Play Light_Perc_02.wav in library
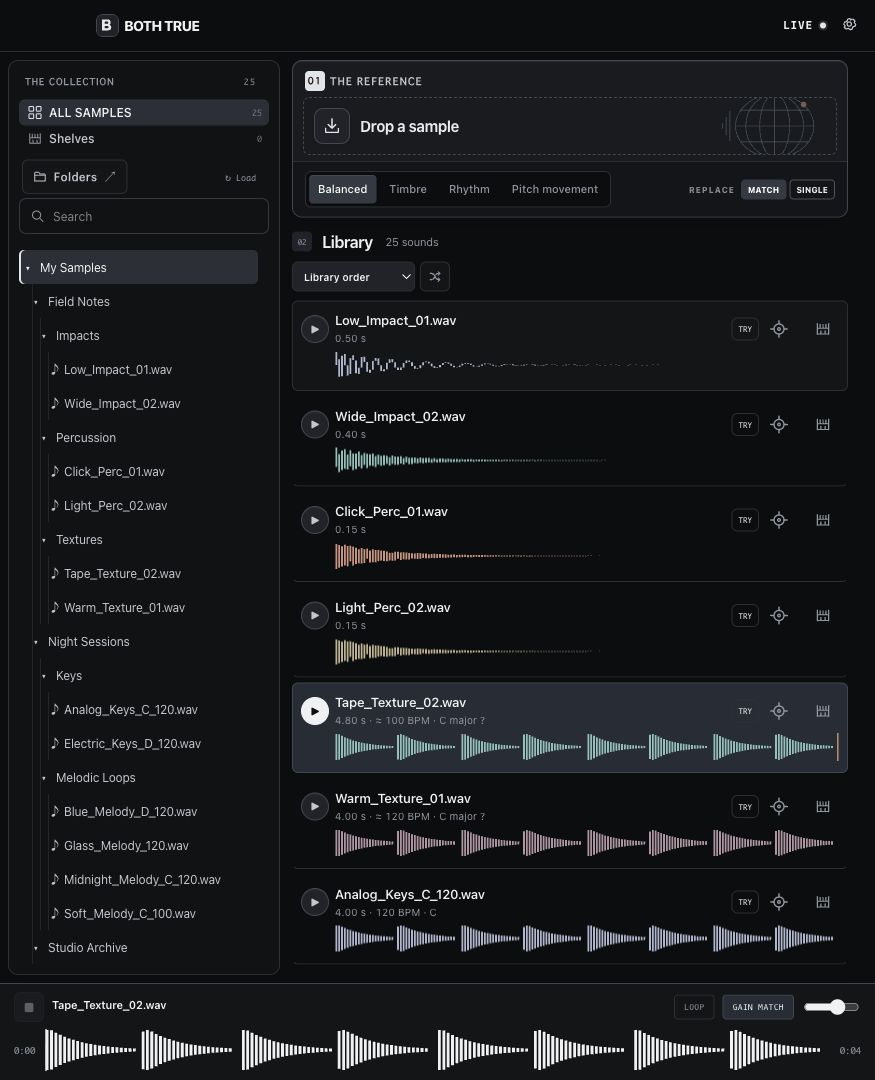Viewport: 875px width, 1080px height. 315,616
